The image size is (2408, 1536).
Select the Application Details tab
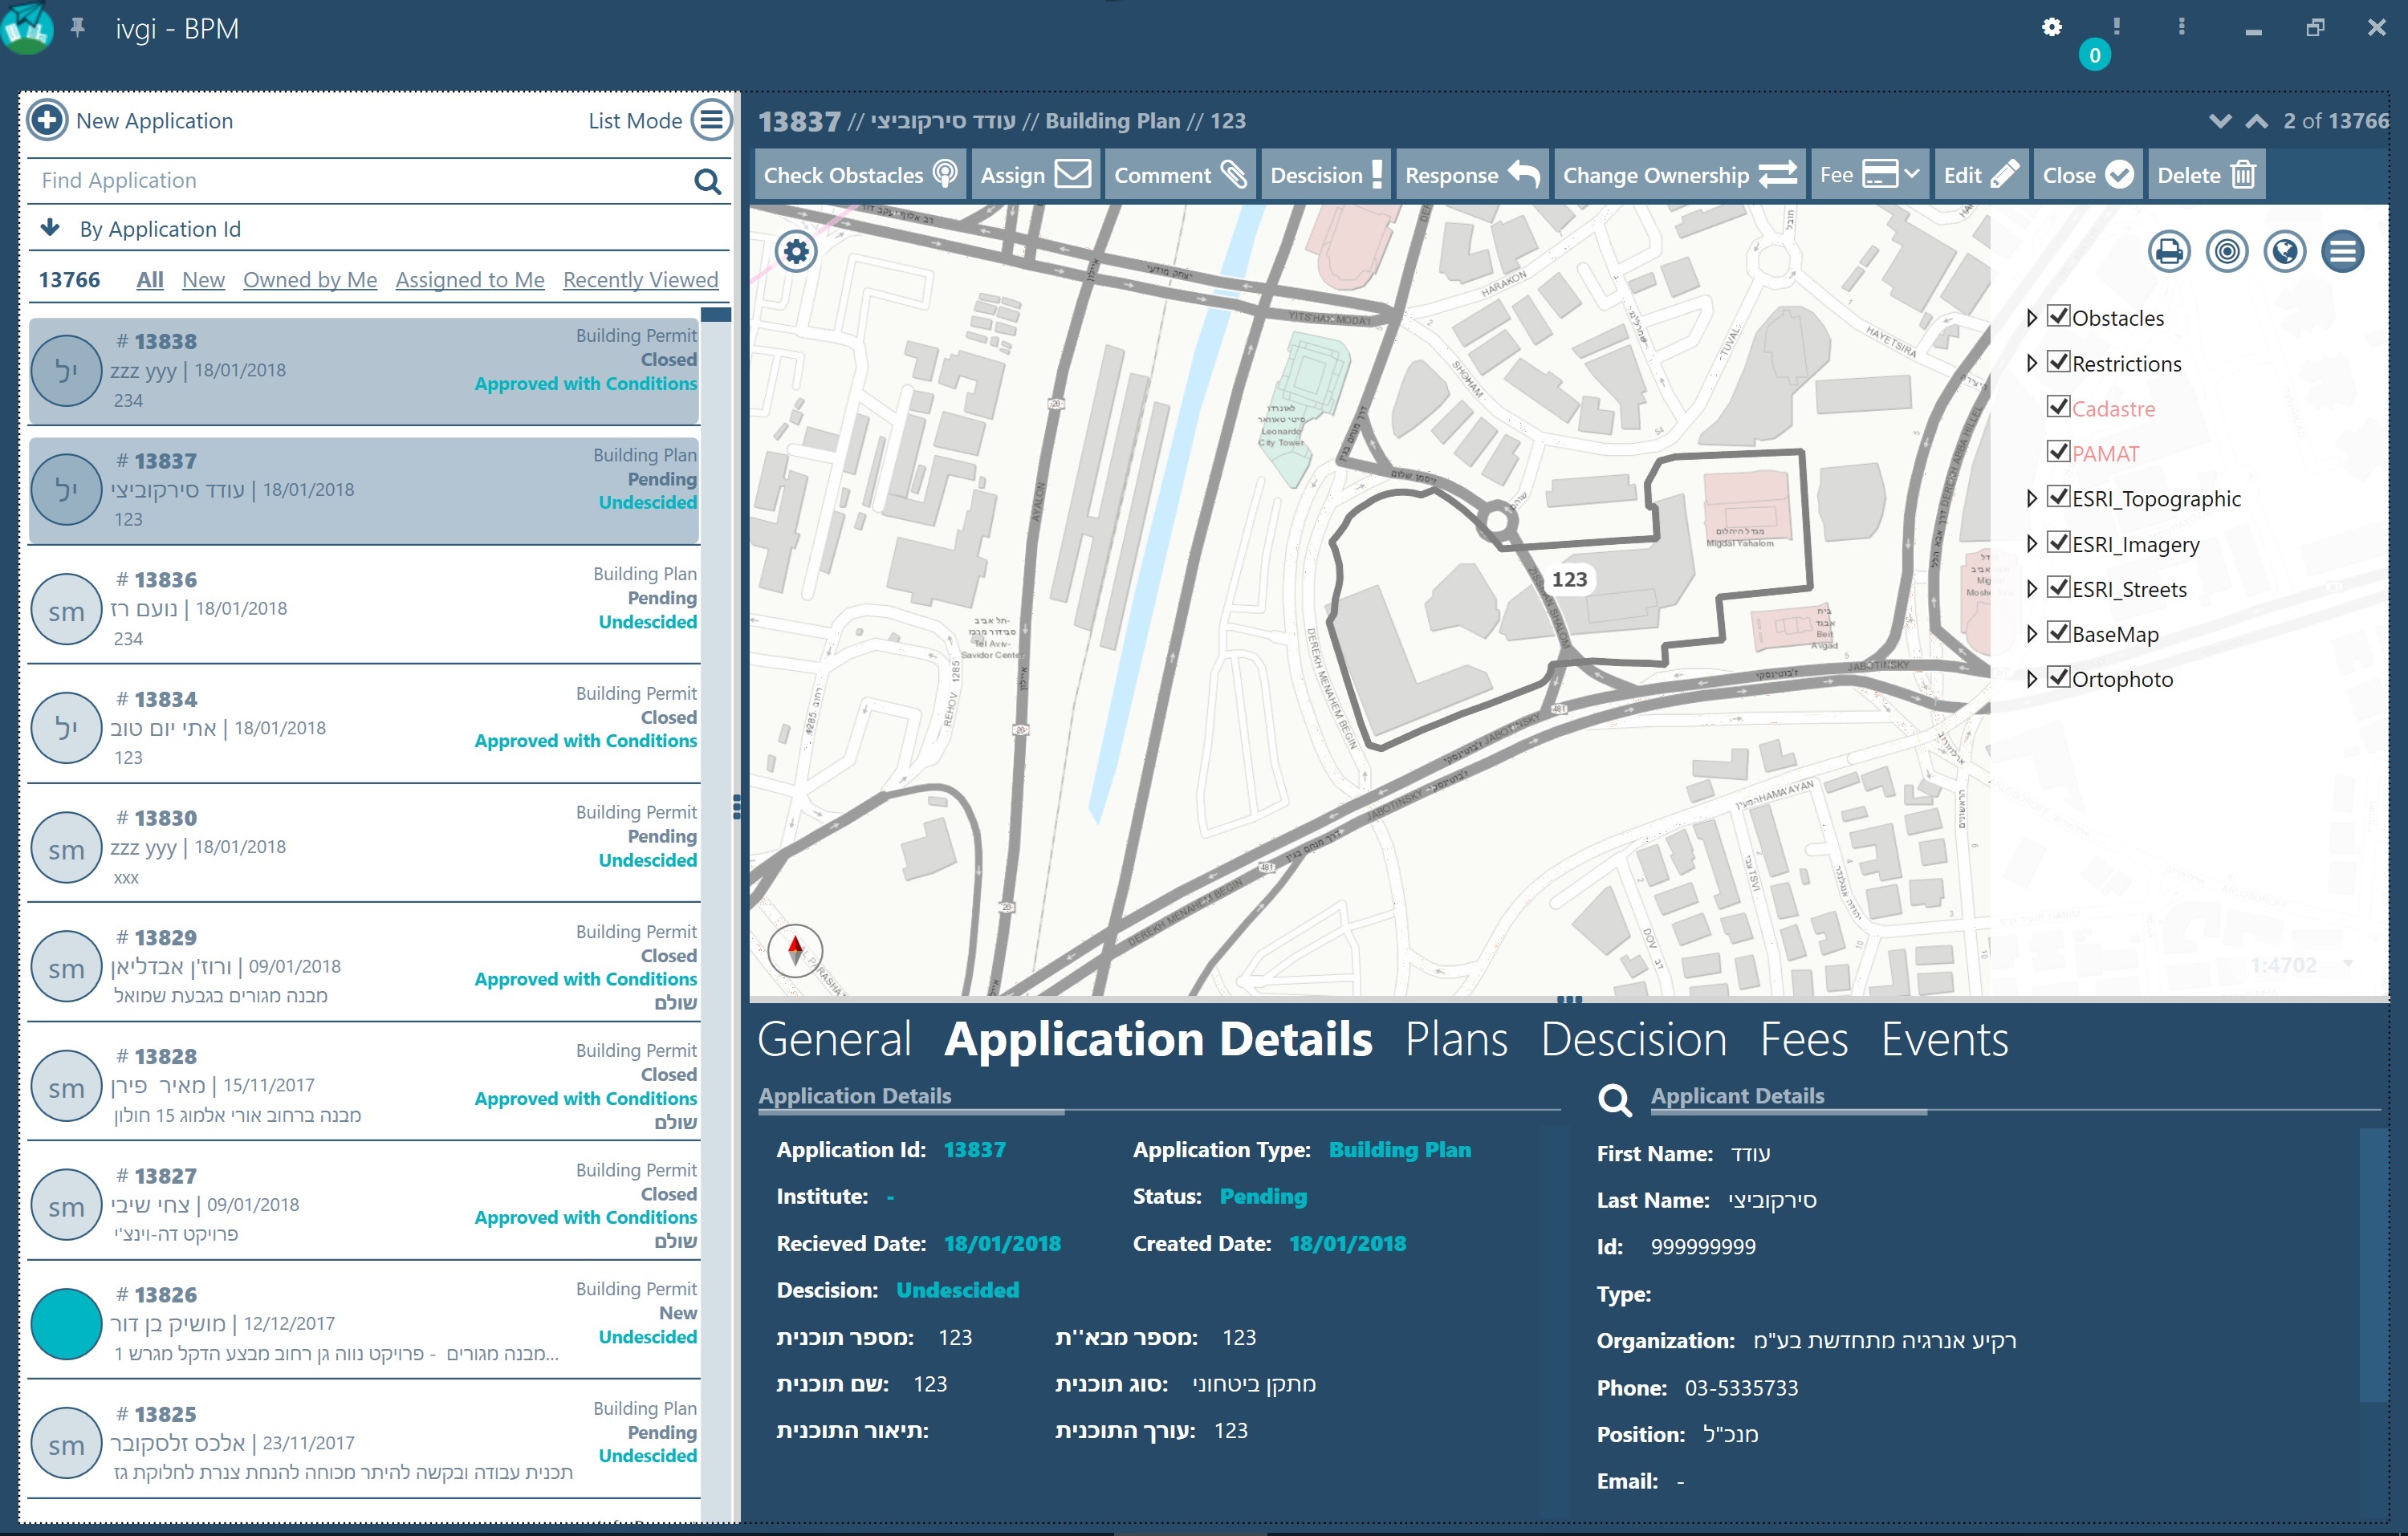[x=1158, y=1040]
